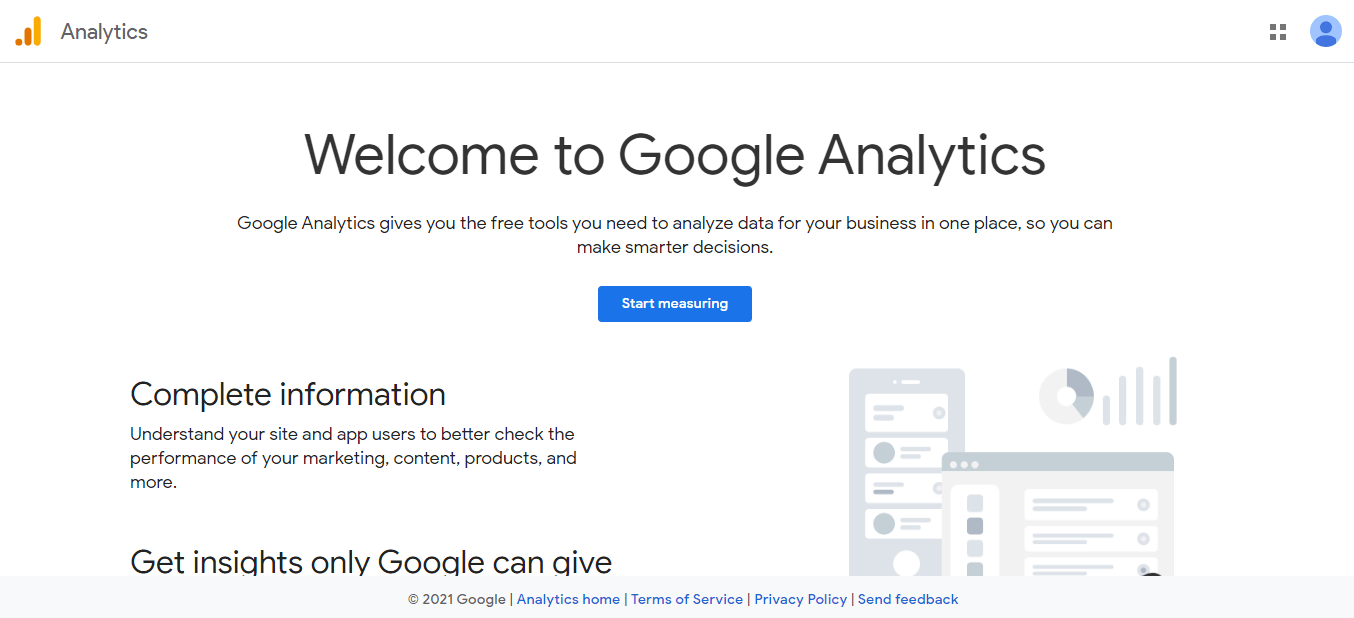Select the orange bars of the Analytics logo
The height and width of the screenshot is (618, 1354).
pyautogui.click(x=28, y=31)
